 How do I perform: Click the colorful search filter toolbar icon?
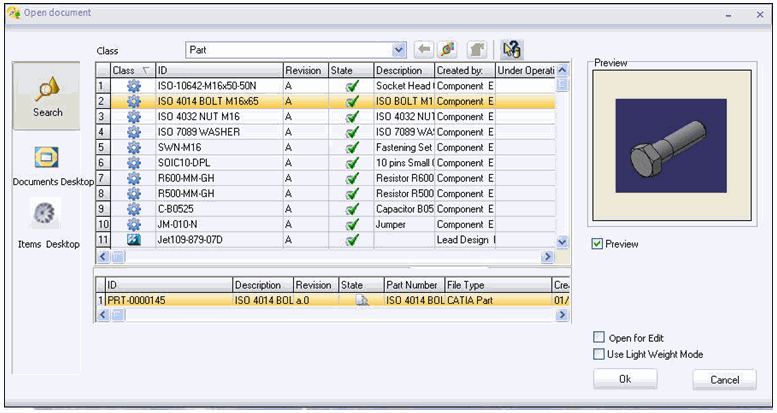[x=447, y=49]
